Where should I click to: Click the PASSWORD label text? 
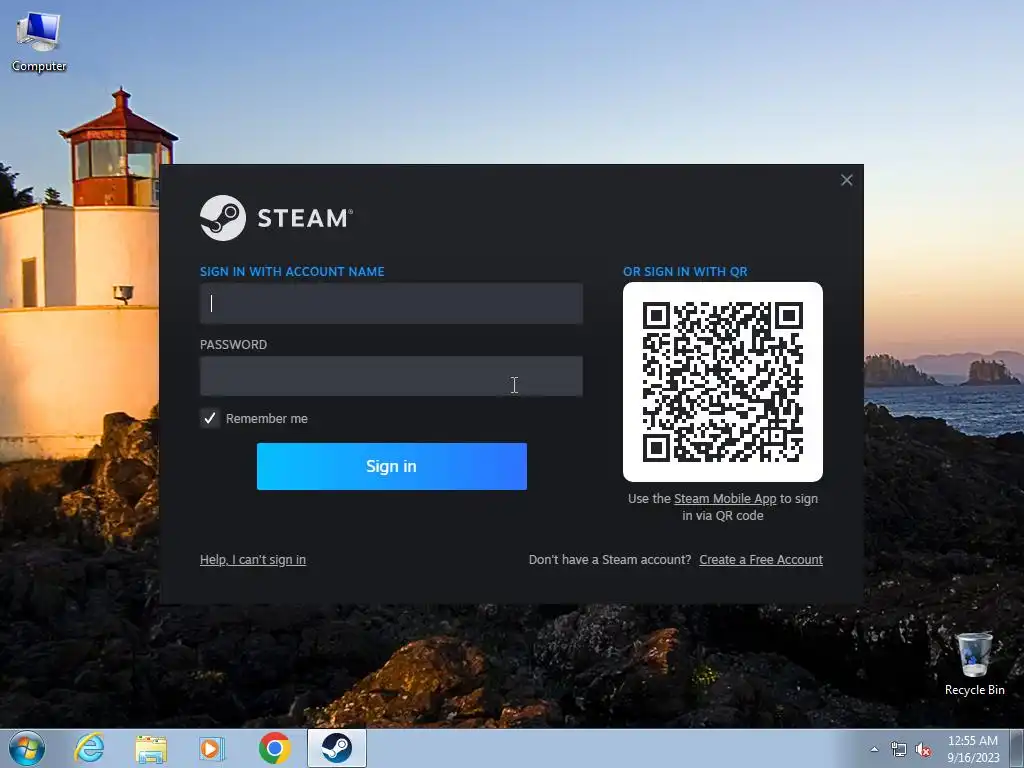tap(233, 345)
